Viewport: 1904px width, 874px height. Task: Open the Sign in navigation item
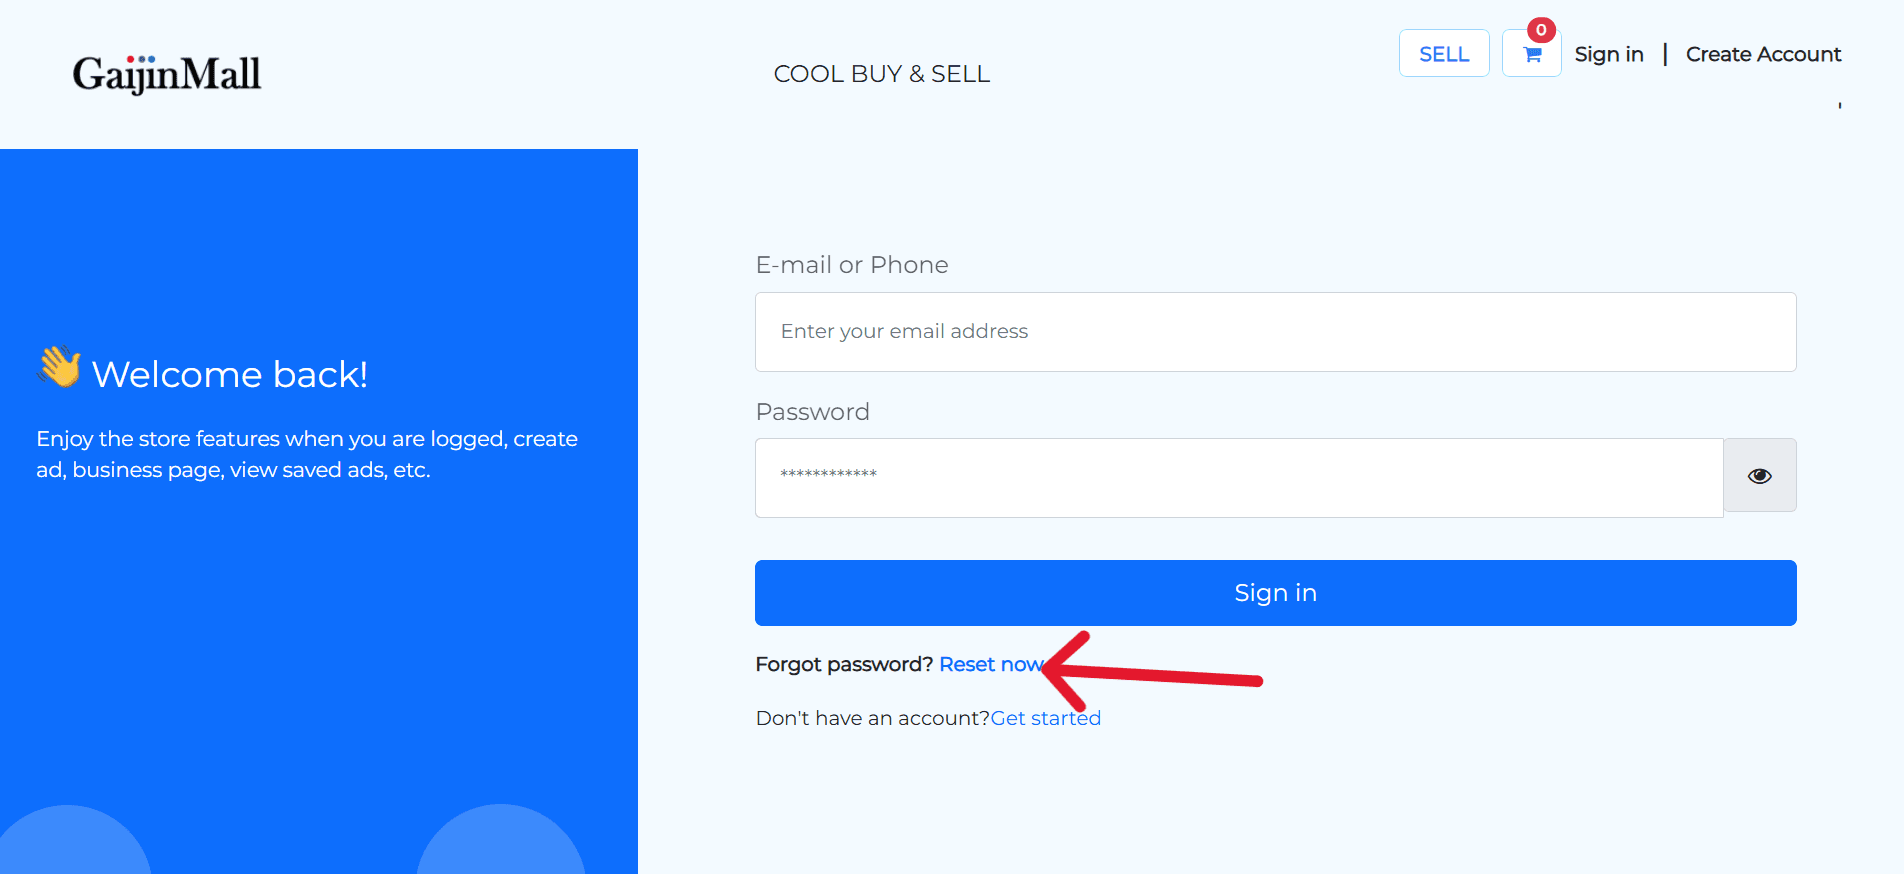coord(1609,54)
